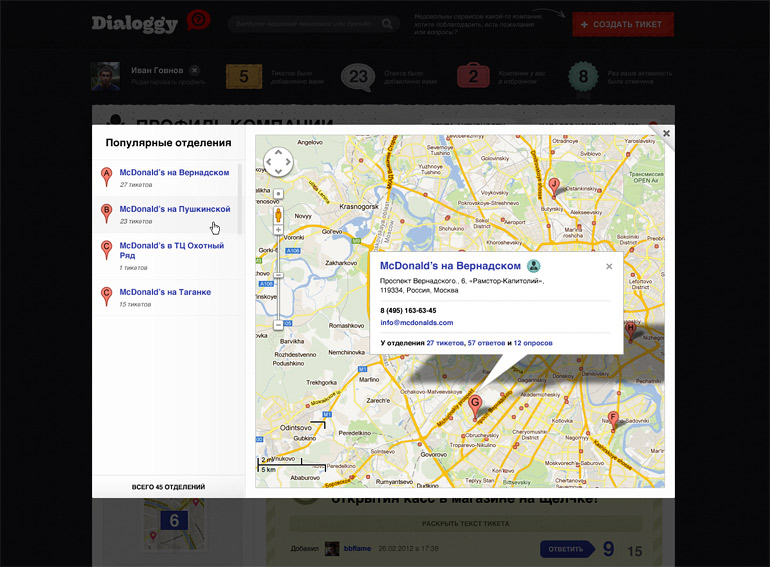Select map marker H on the map
770x567 pixels.
631,331
